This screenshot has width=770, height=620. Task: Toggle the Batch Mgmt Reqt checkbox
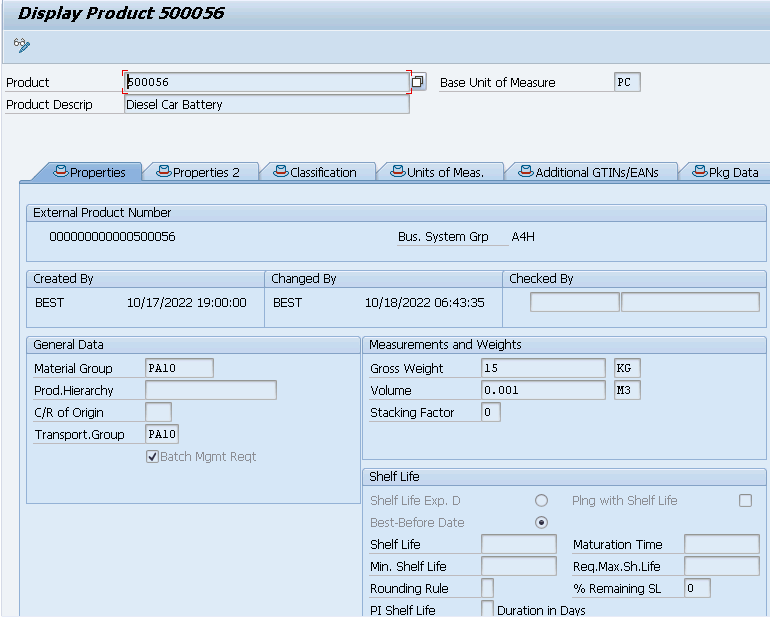click(152, 457)
